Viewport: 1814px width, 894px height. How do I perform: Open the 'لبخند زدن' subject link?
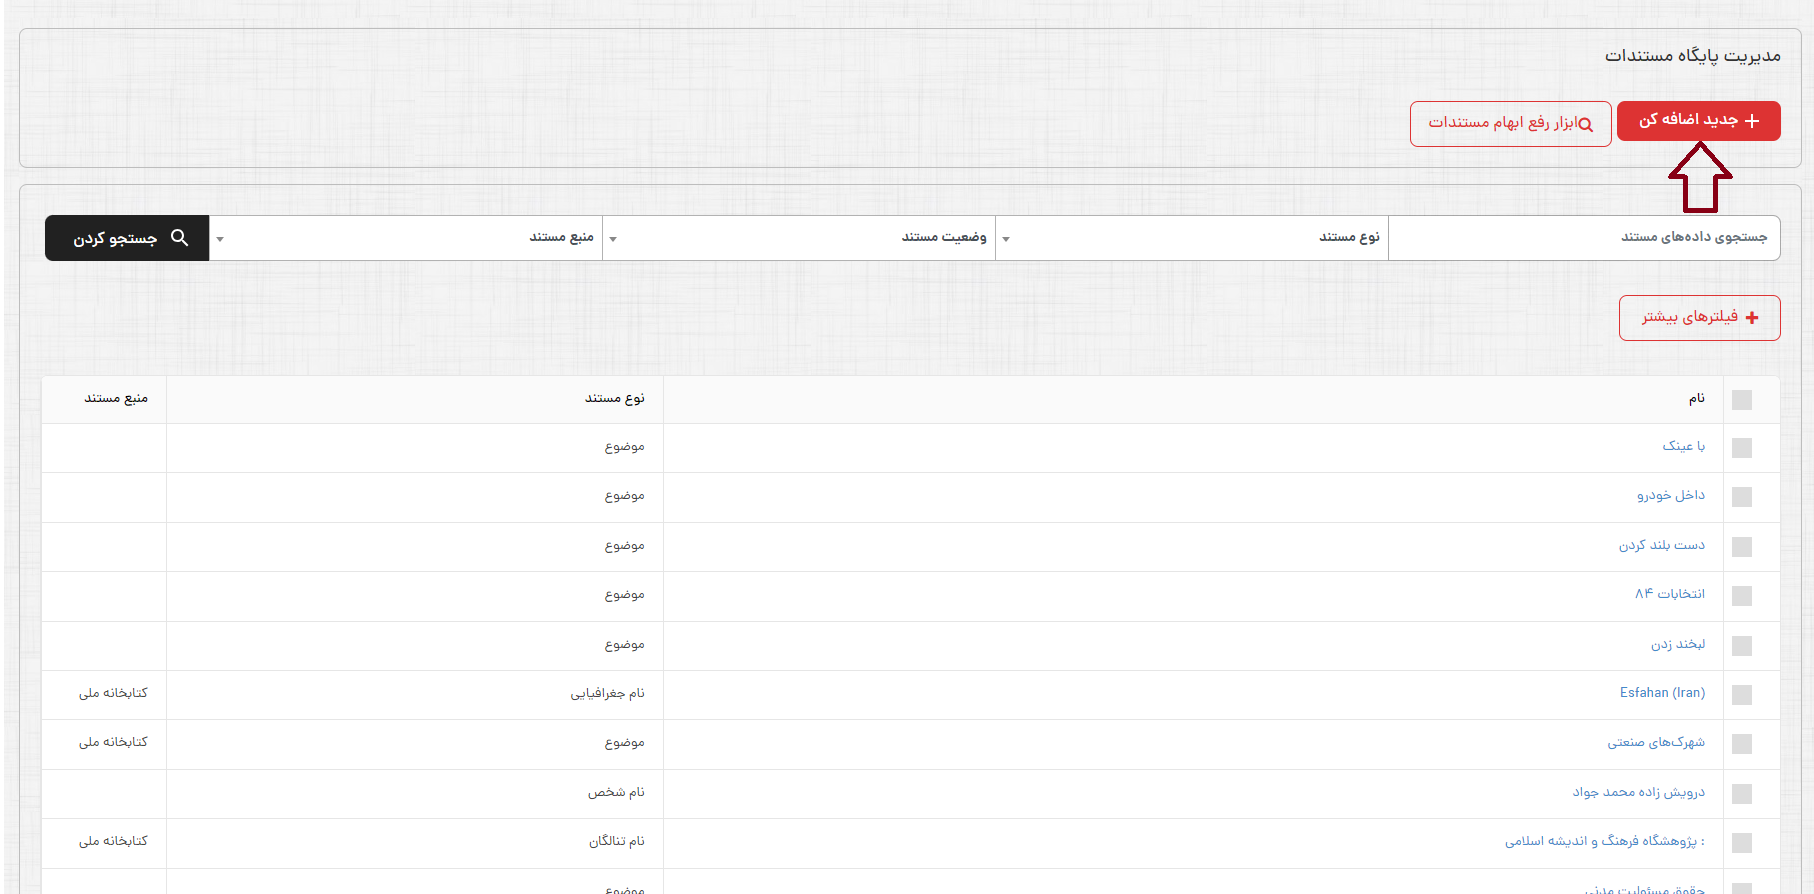1677,645
